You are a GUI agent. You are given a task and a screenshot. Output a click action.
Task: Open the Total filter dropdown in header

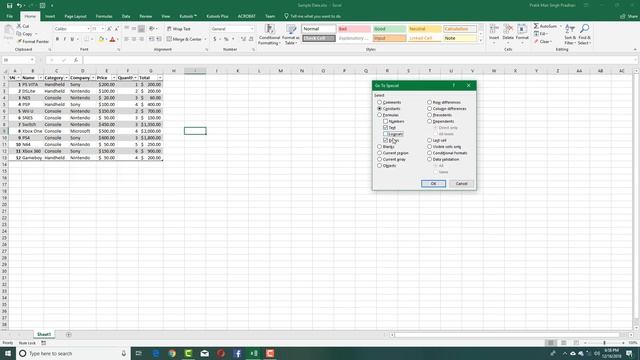(x=160, y=78)
